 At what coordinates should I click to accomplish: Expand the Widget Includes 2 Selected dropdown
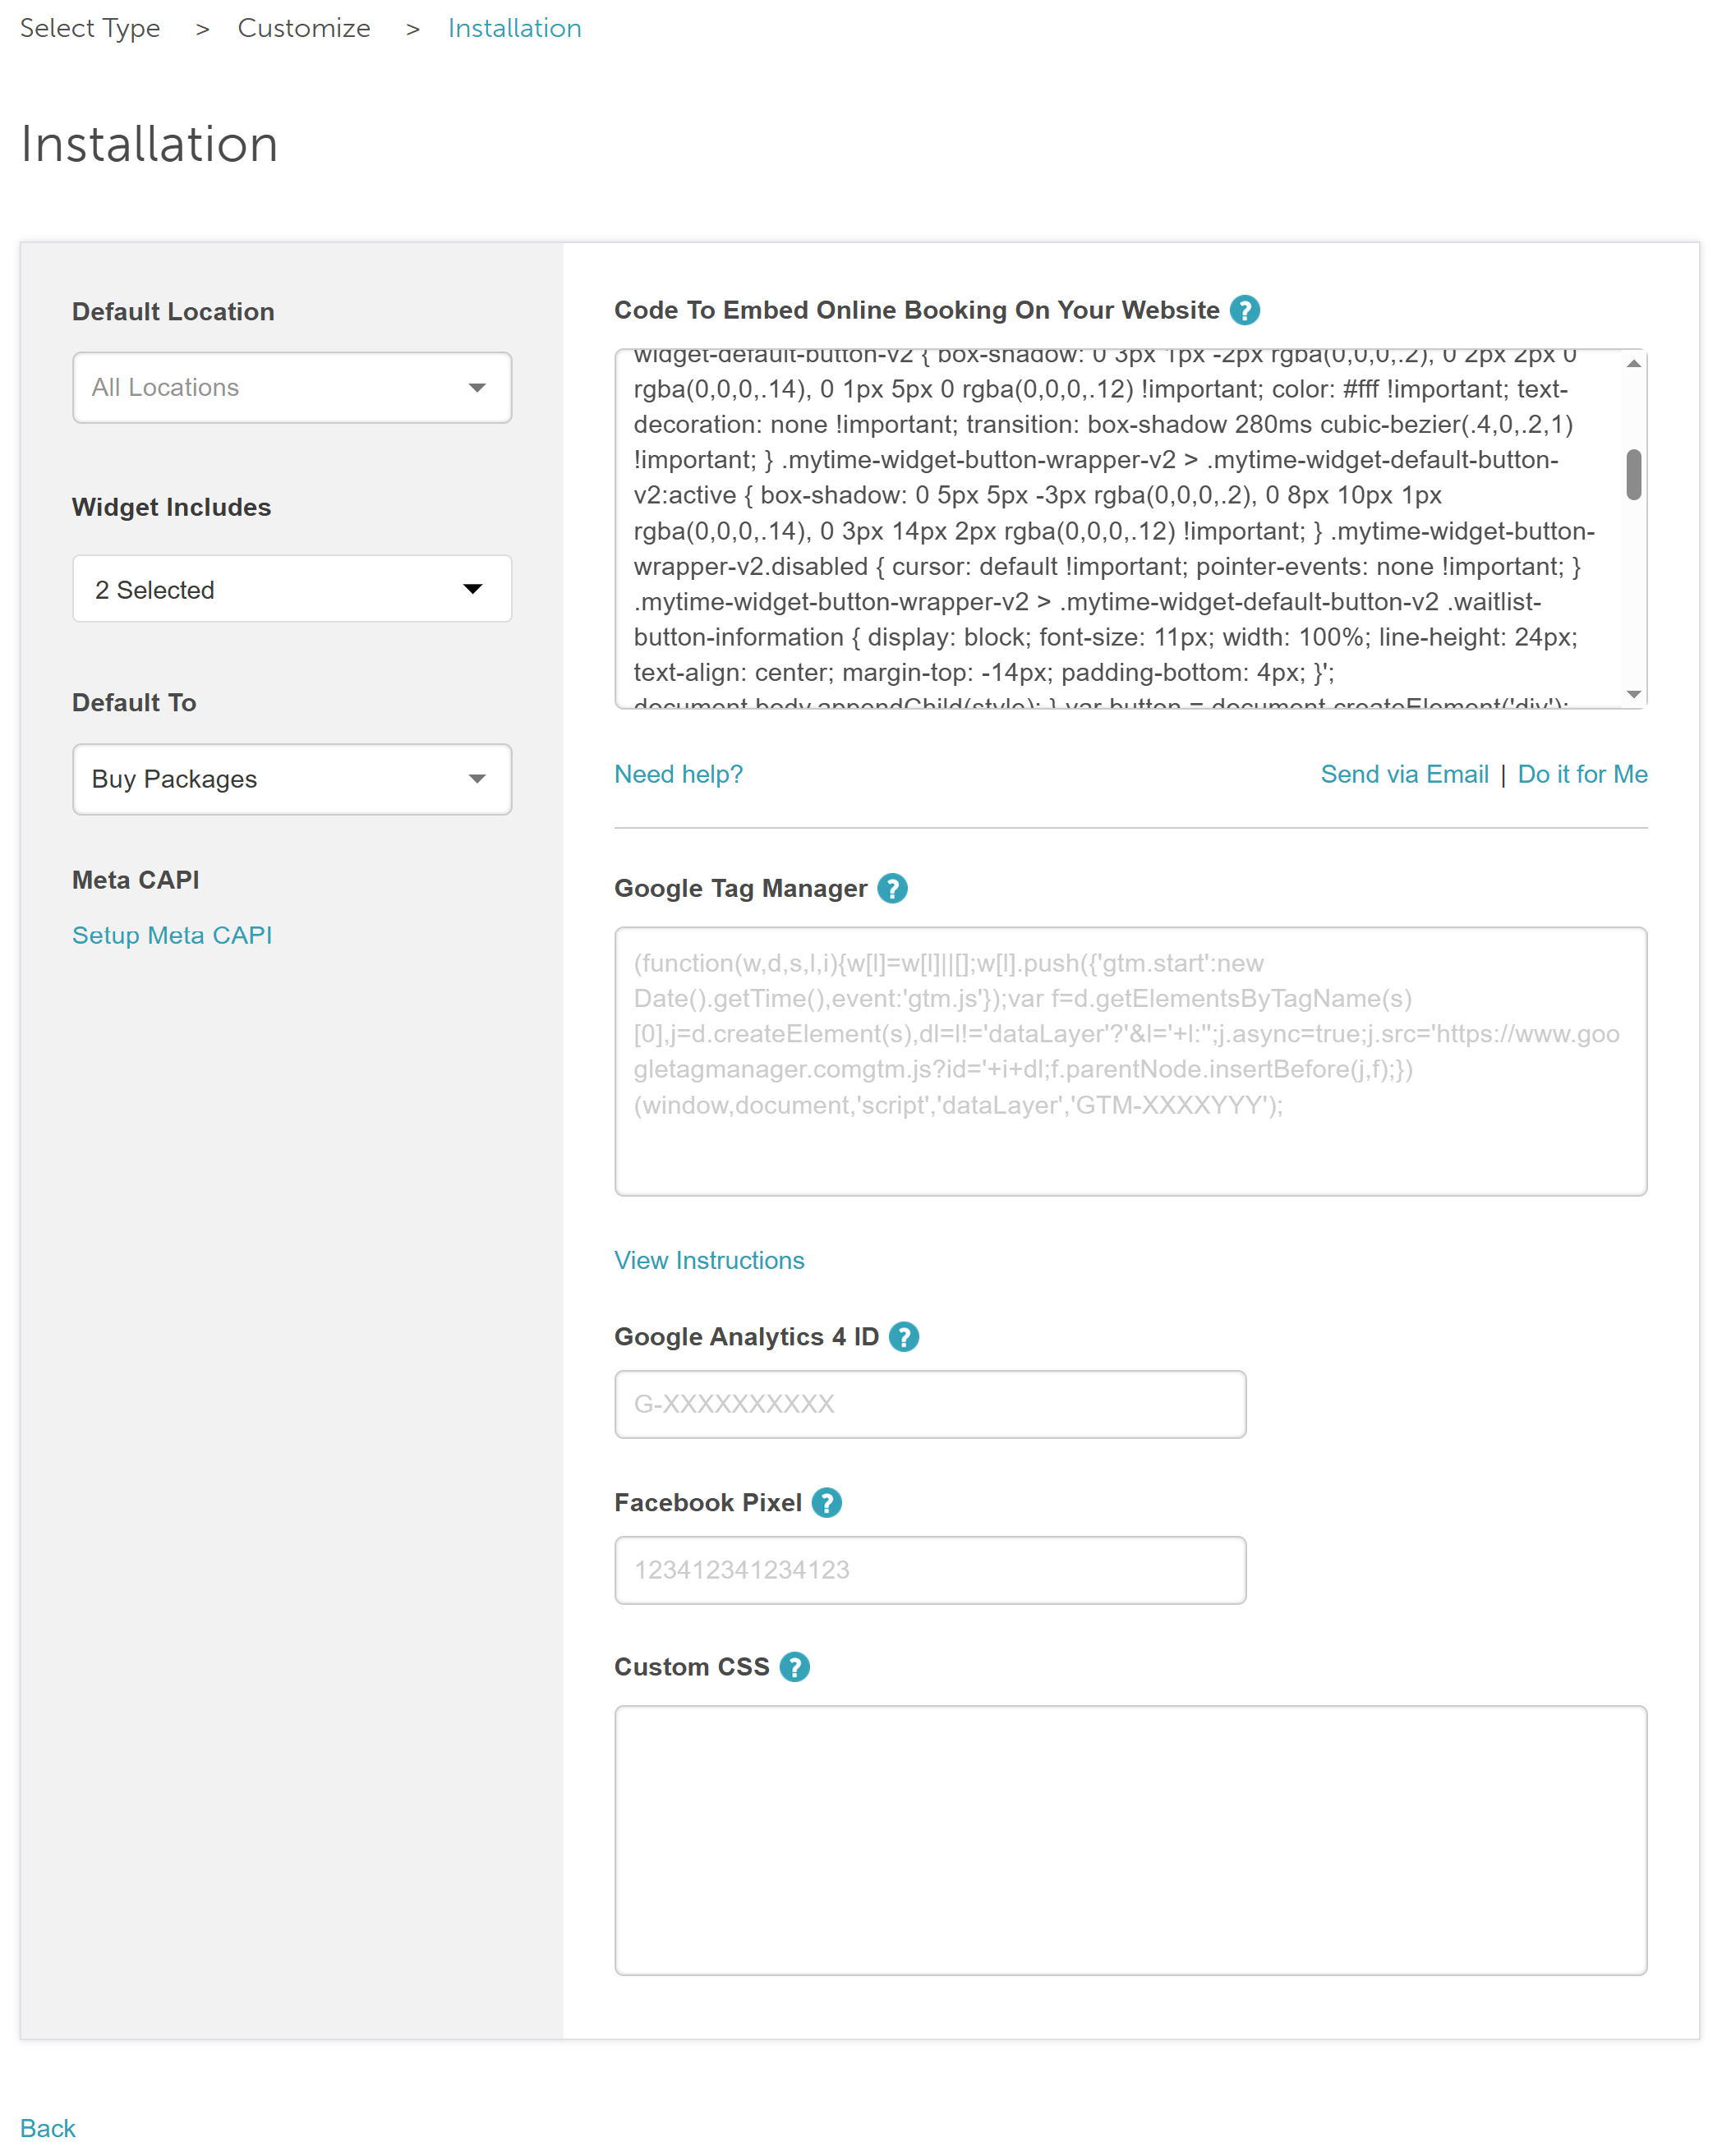pyautogui.click(x=292, y=589)
